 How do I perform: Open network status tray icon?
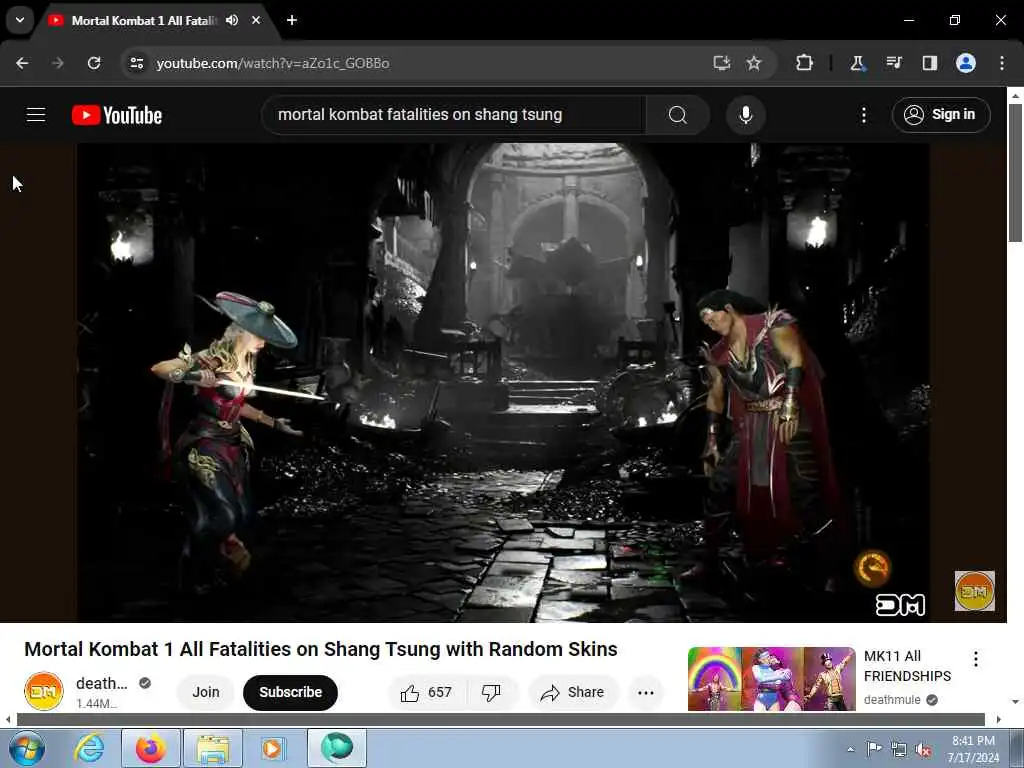pyautogui.click(x=899, y=749)
